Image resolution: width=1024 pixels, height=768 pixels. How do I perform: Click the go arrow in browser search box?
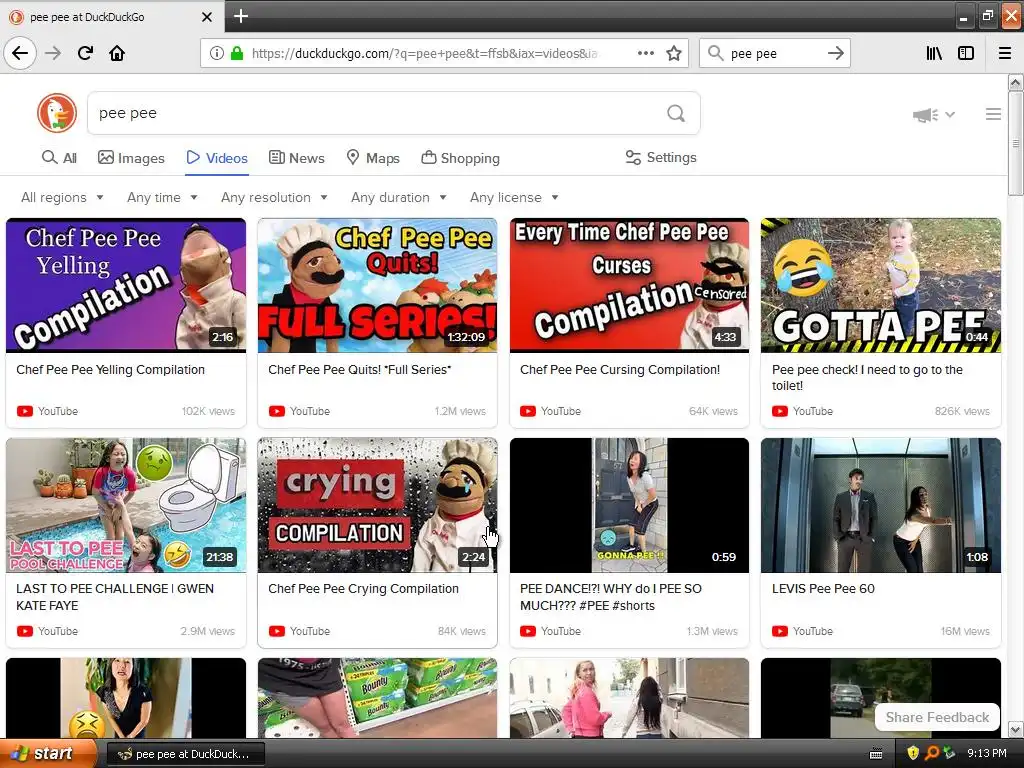[835, 53]
